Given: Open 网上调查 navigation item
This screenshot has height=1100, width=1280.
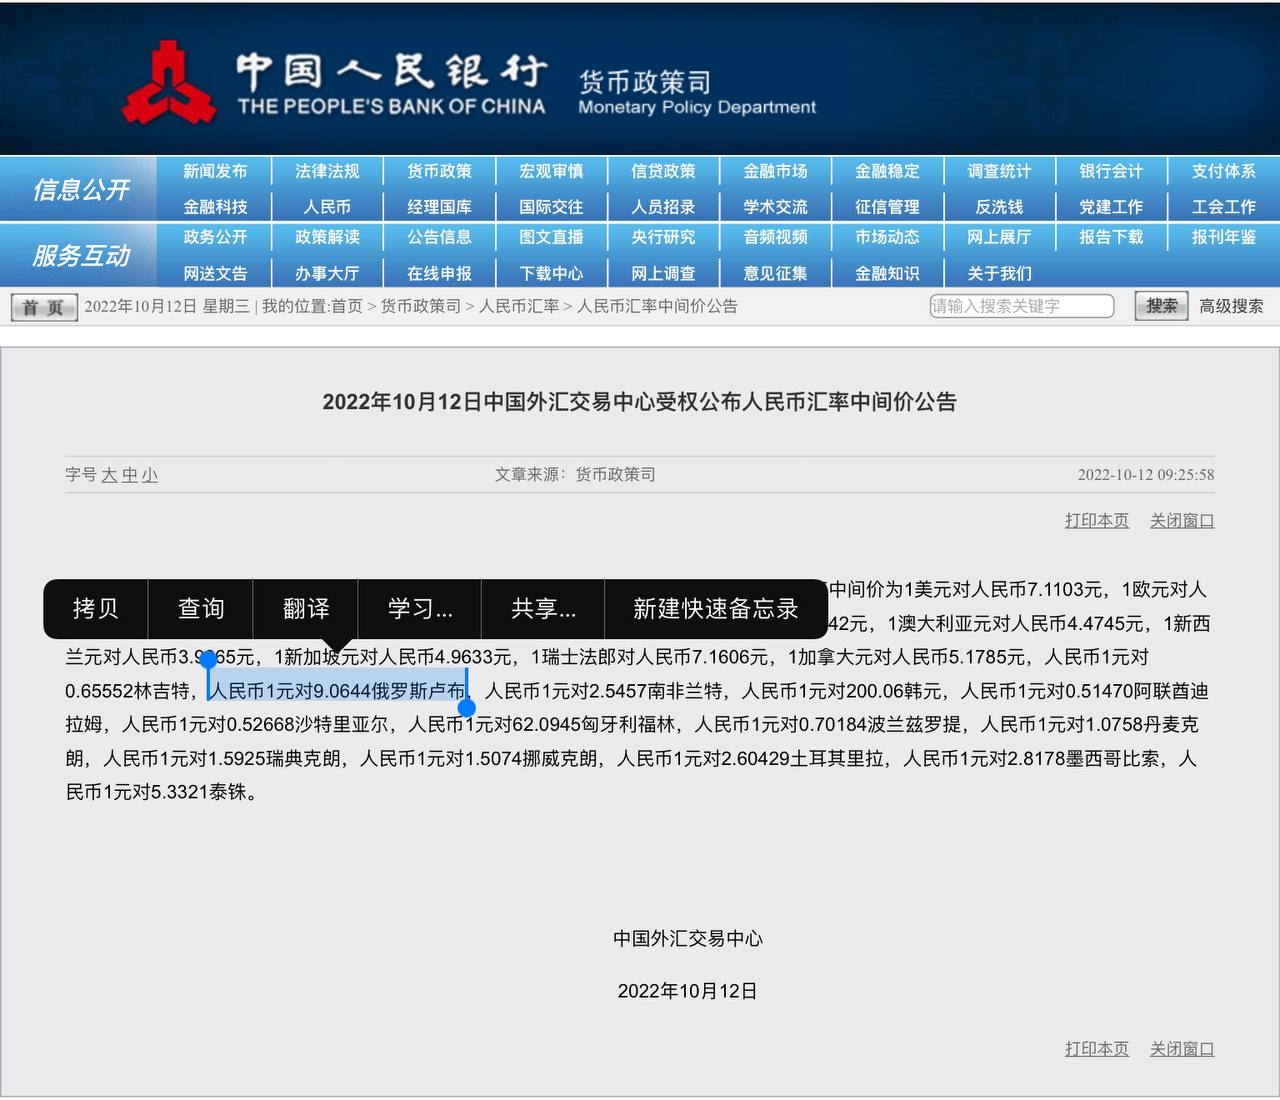Looking at the screenshot, I should pos(663,273).
